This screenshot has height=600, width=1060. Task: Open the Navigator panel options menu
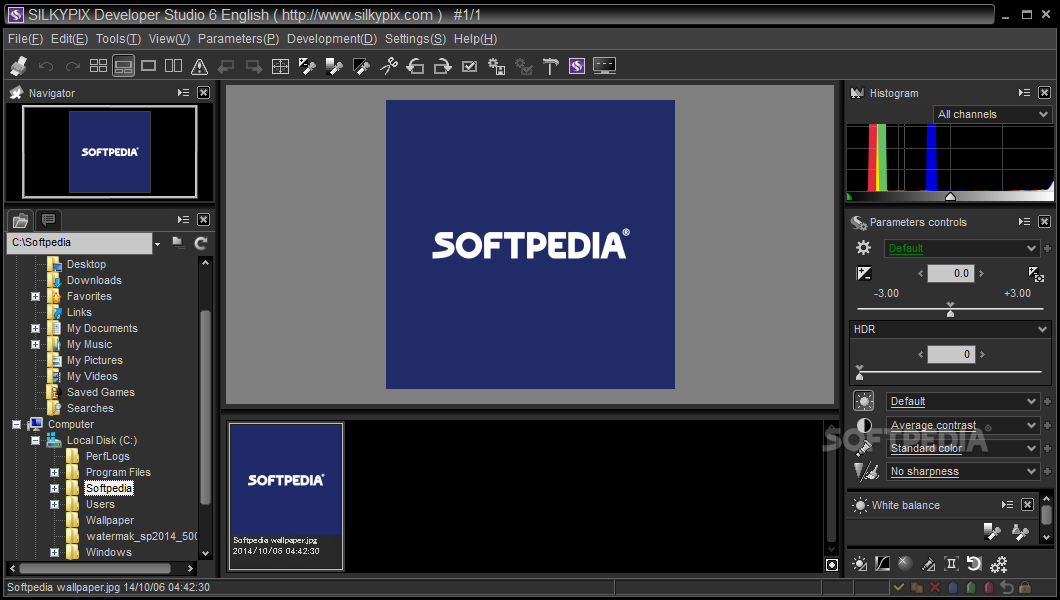pyautogui.click(x=183, y=93)
